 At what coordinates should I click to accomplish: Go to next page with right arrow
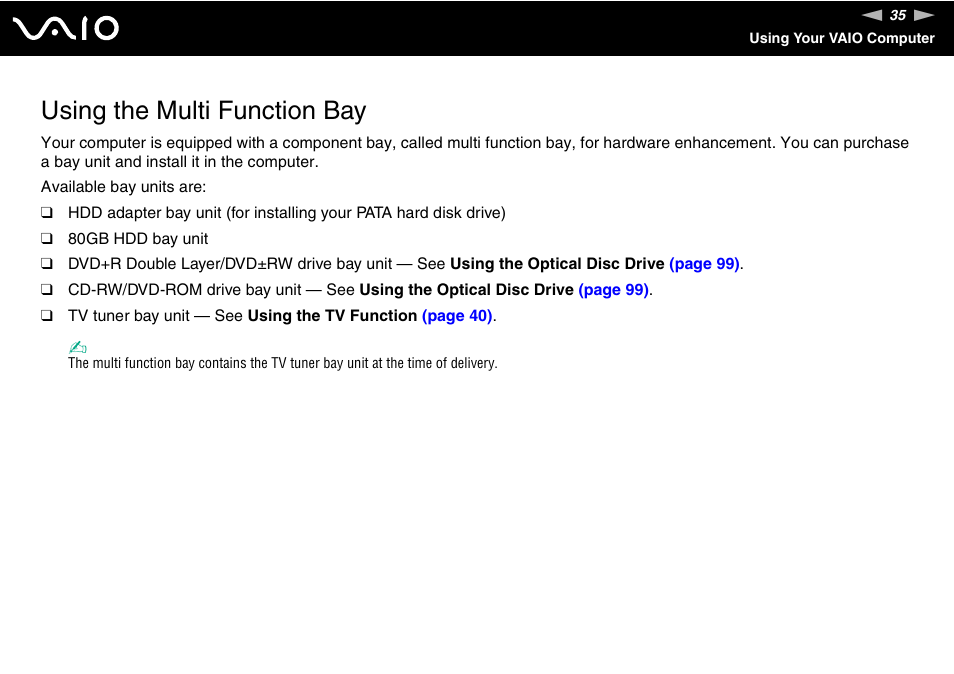pos(924,15)
